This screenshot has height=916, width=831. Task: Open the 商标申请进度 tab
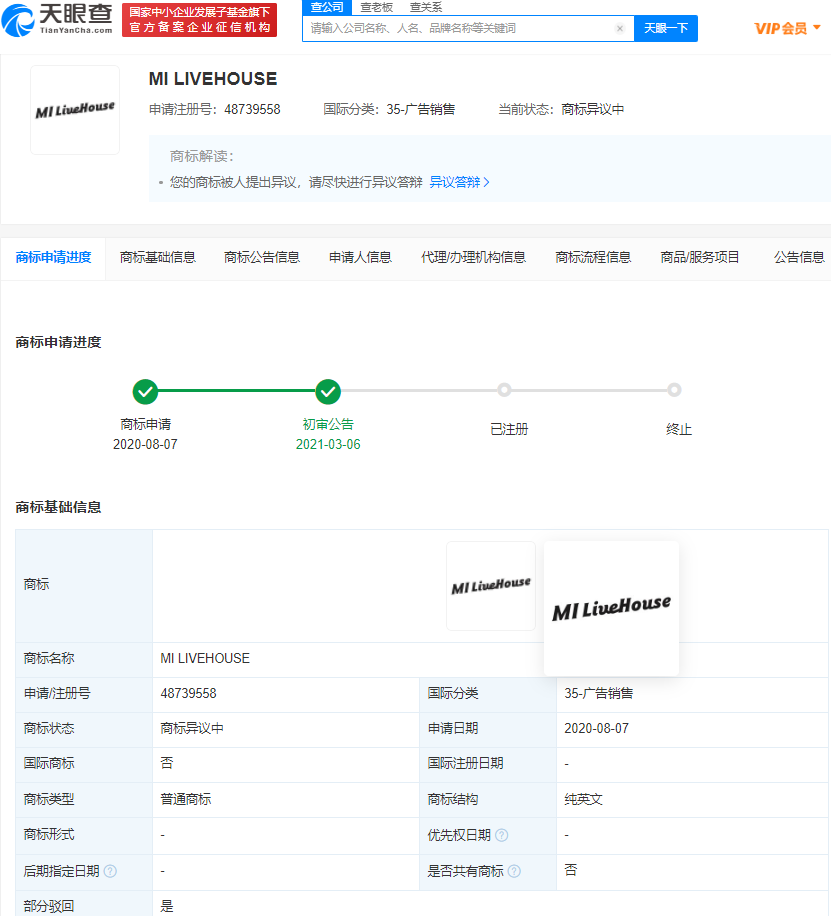pyautogui.click(x=53, y=258)
